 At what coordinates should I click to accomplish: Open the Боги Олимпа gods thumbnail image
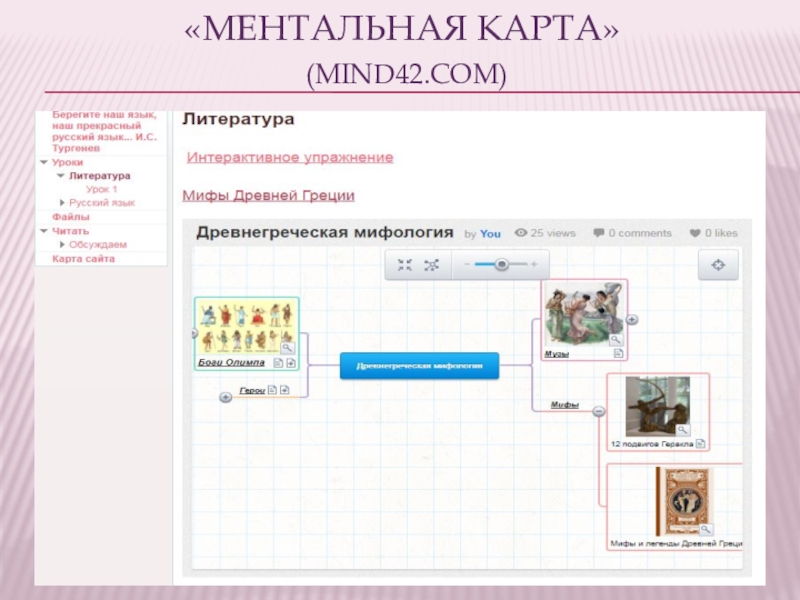coord(246,327)
